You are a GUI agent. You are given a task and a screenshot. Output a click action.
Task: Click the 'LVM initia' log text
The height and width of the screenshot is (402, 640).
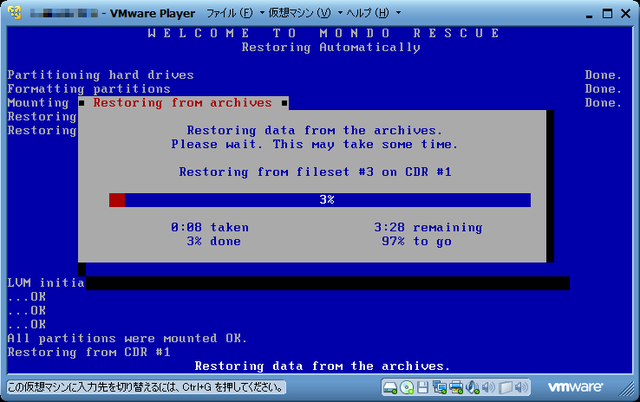[x=46, y=283]
